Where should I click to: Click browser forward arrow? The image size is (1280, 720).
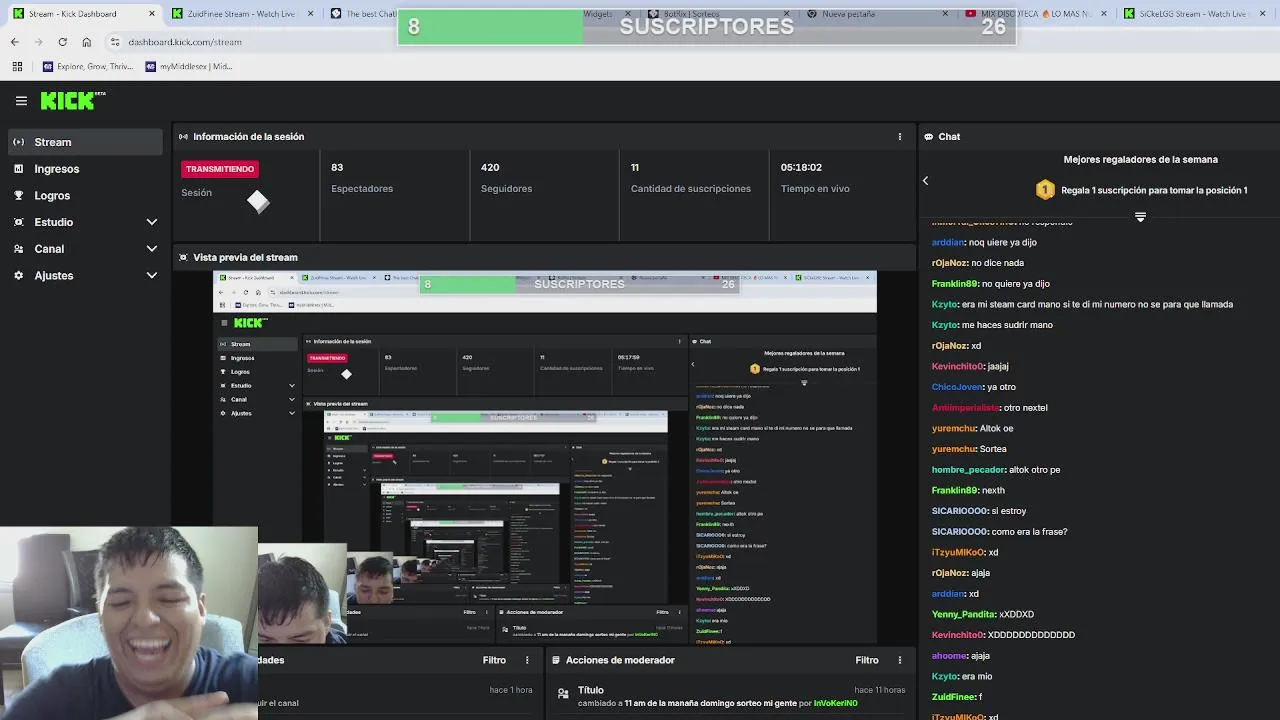[x=38, y=42]
